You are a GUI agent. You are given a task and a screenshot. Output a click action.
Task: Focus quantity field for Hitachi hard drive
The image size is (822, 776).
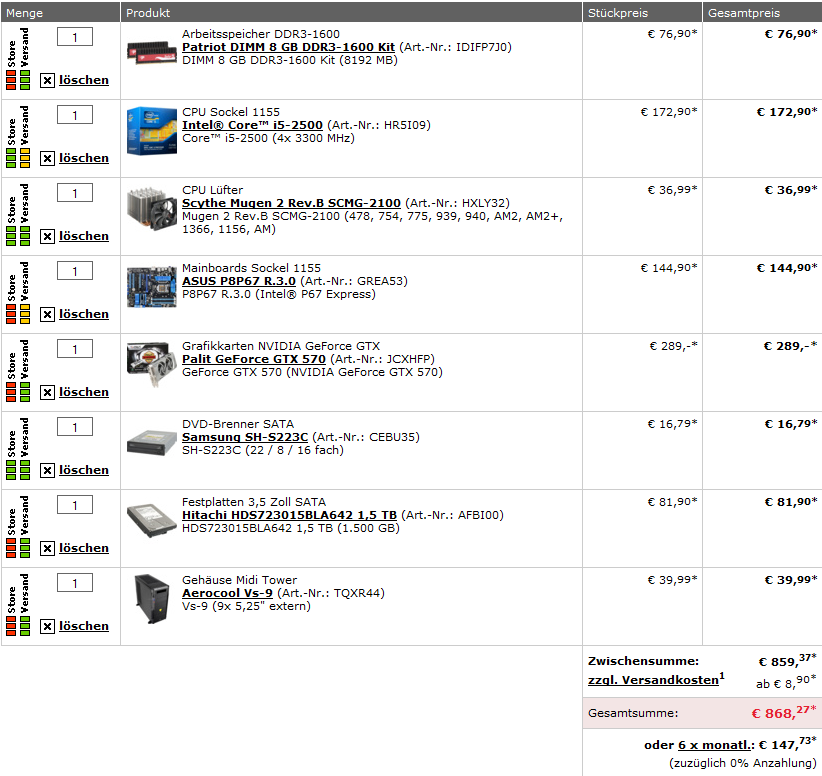point(75,505)
